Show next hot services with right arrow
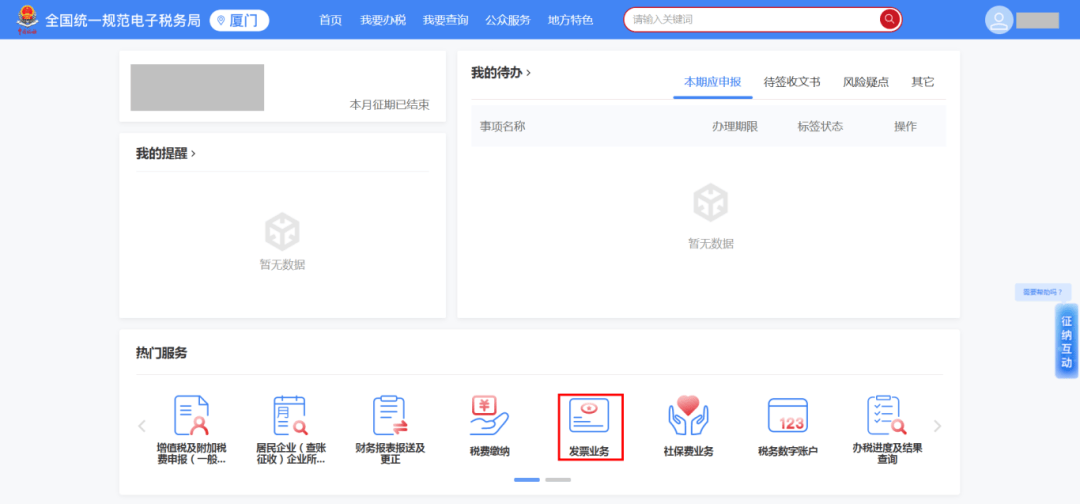Viewport: 1080px width, 504px height. click(937, 426)
